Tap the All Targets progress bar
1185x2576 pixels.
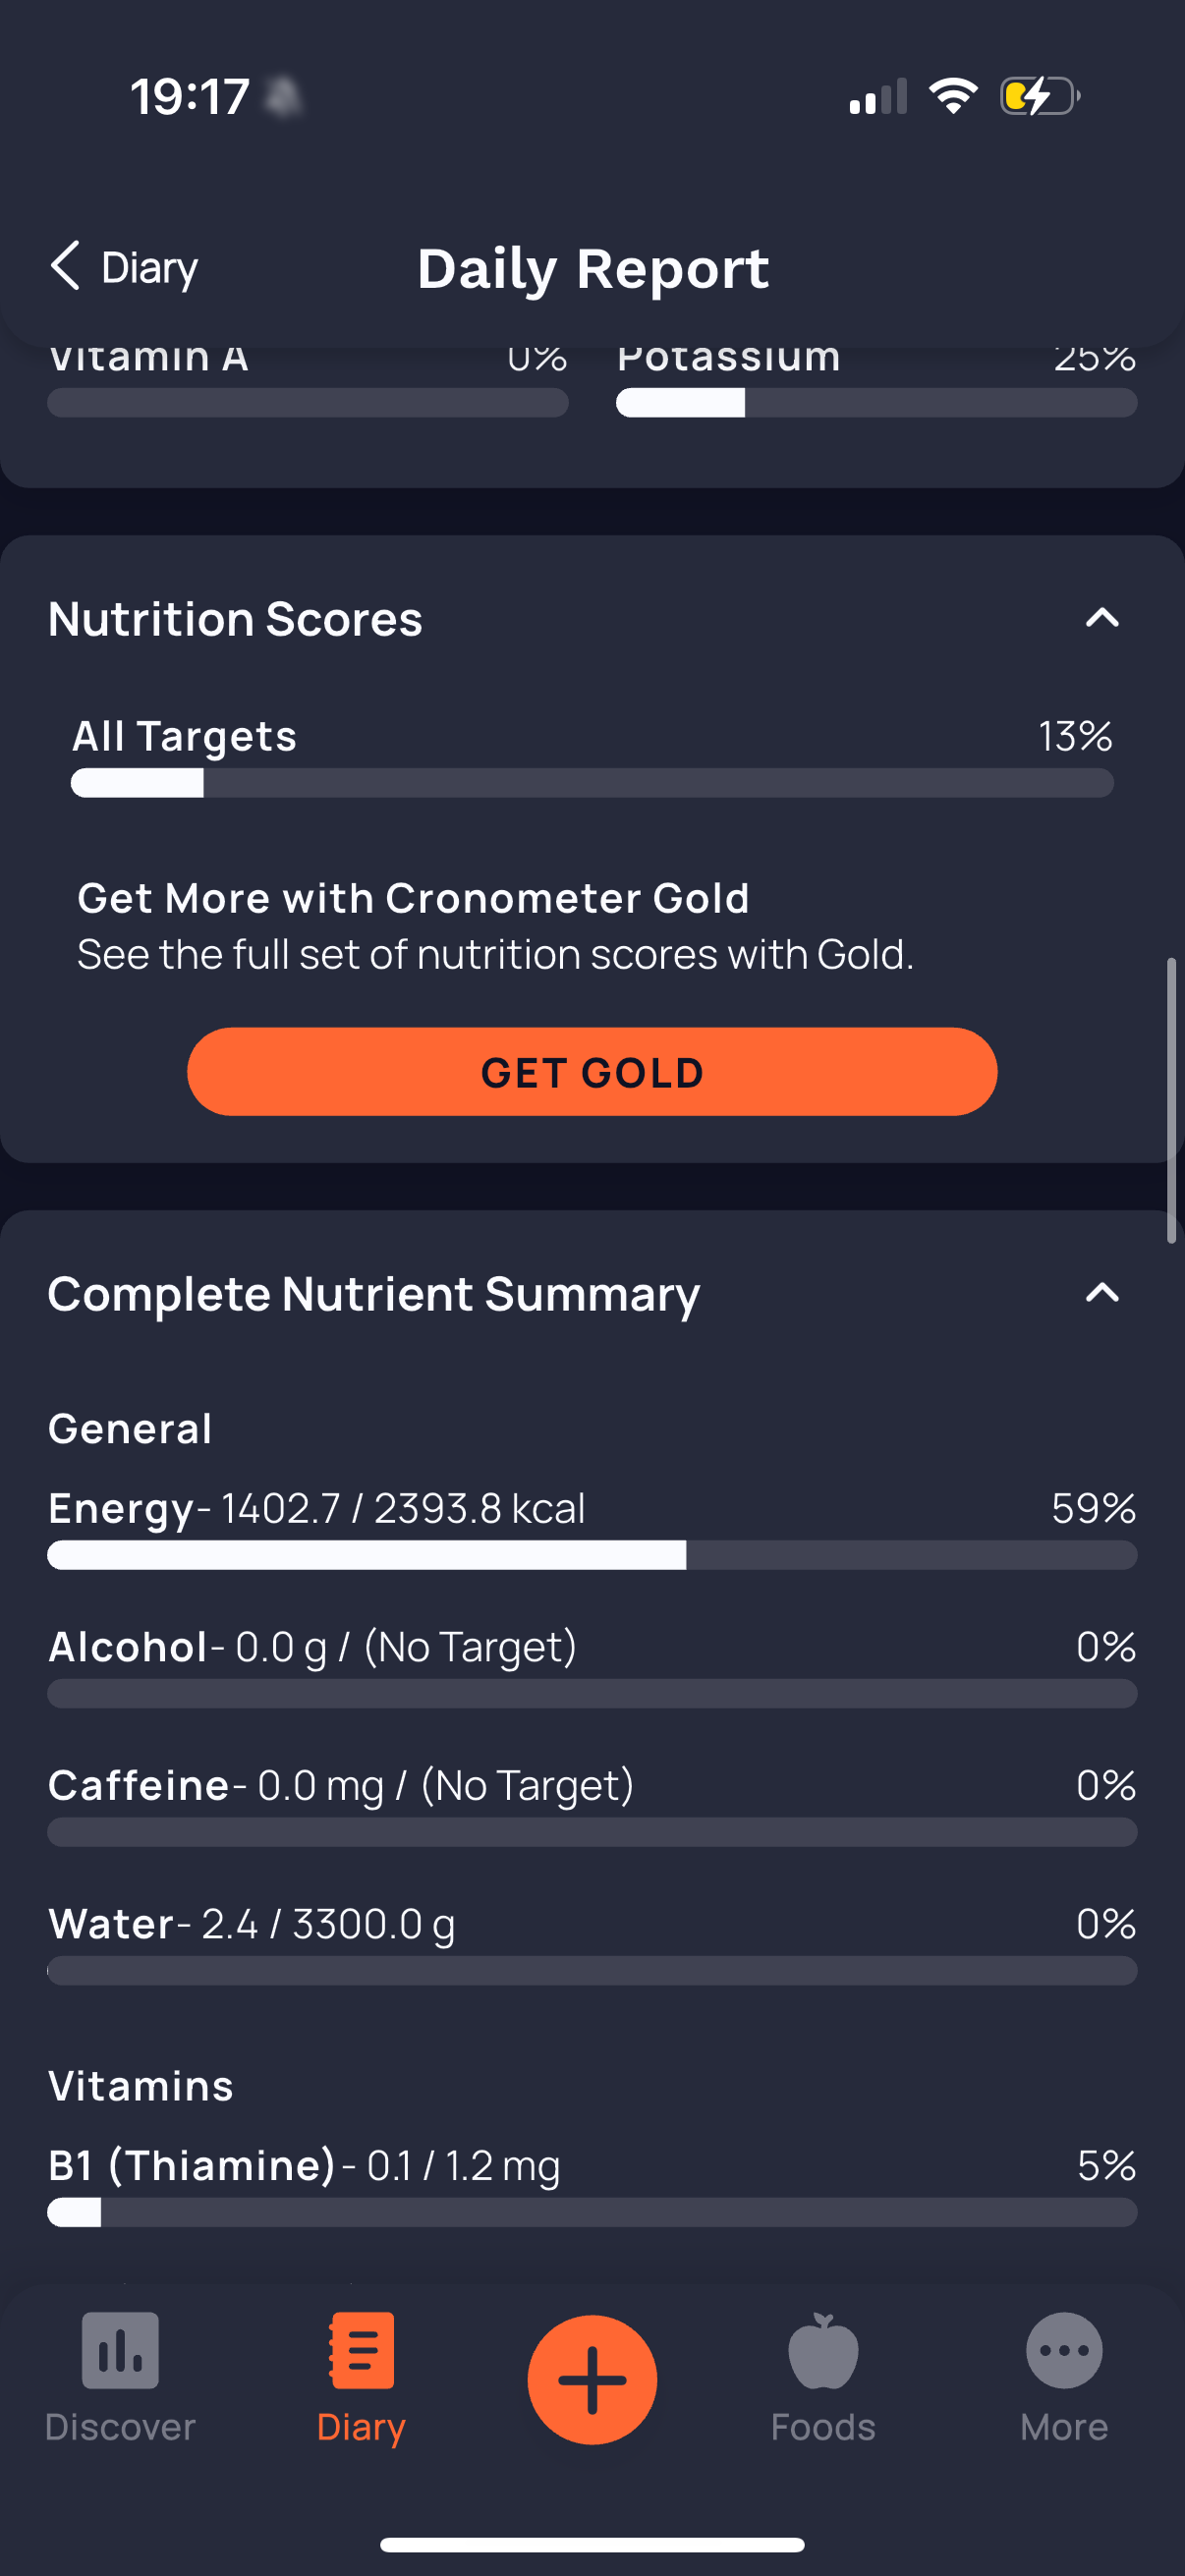592,783
